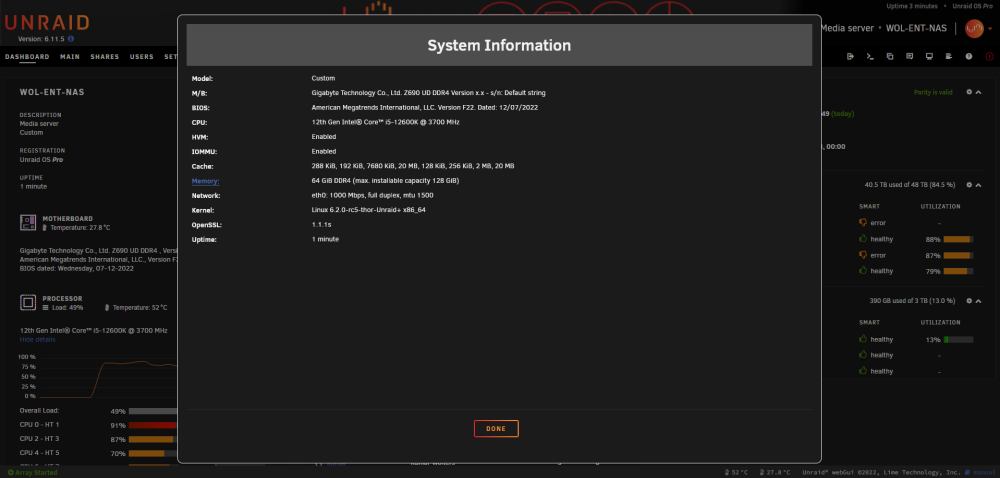
Task: Collapse the Parity panel chevron
Action: [x=978, y=92]
